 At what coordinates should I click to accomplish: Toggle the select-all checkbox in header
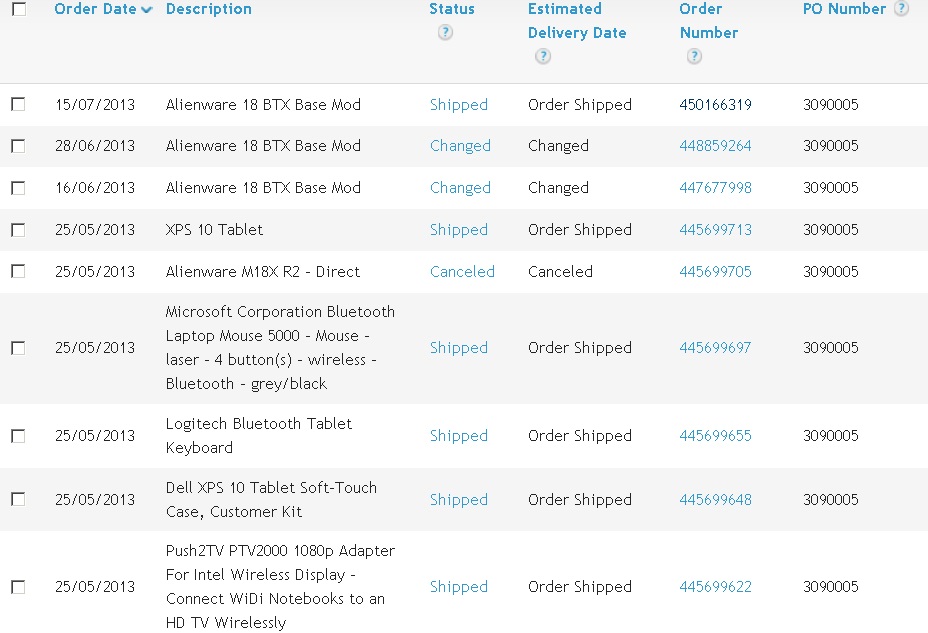pyautogui.click(x=19, y=9)
